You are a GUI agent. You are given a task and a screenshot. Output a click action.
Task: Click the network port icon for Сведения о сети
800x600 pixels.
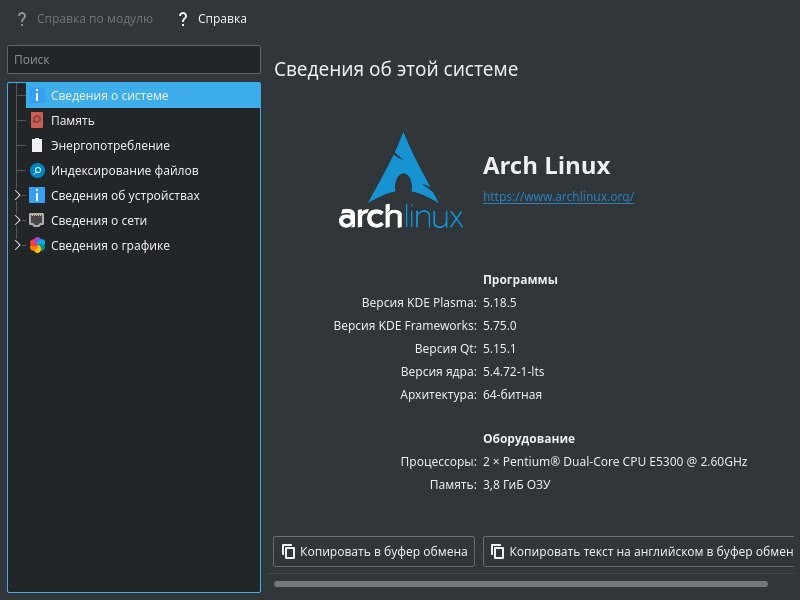(x=37, y=220)
